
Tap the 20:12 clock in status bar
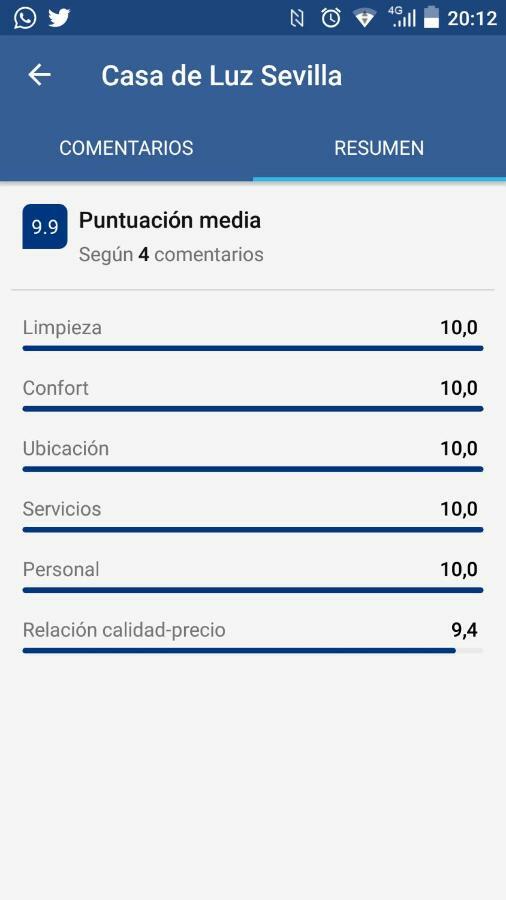(x=472, y=18)
